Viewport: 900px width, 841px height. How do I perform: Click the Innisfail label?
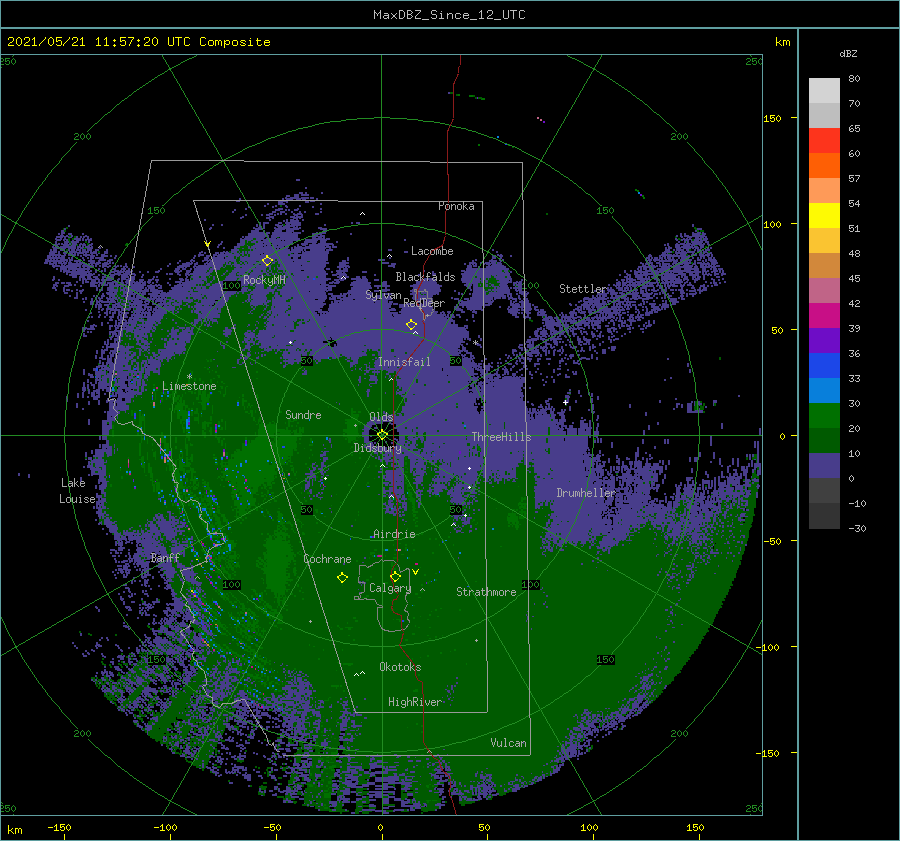[x=404, y=362]
